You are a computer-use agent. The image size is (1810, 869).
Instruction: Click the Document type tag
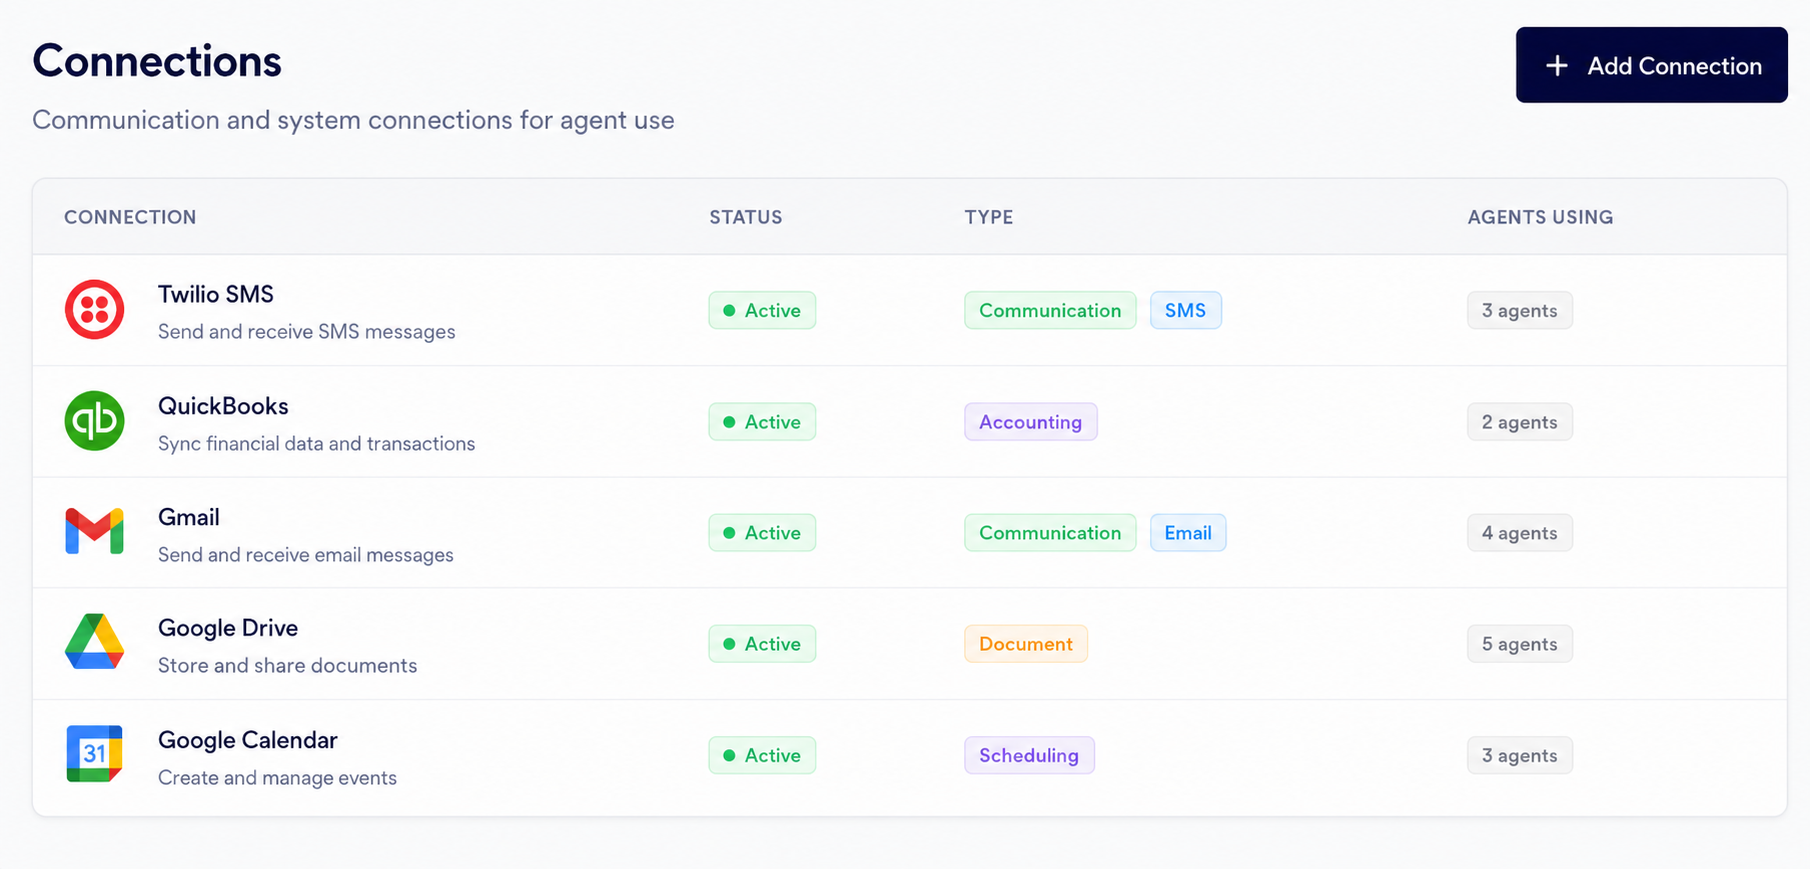(x=1025, y=644)
